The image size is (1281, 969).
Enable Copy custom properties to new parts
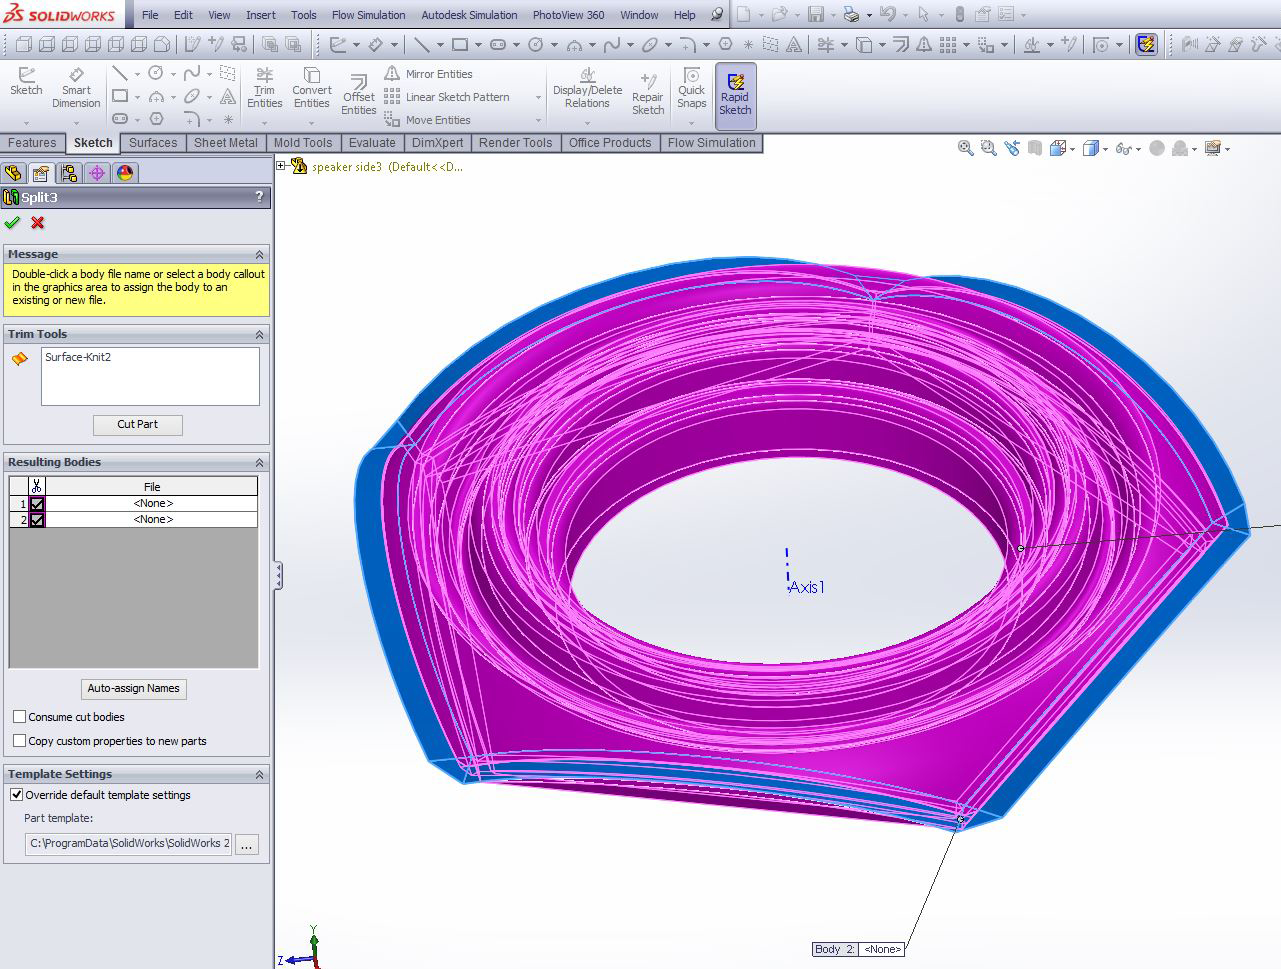[19, 740]
